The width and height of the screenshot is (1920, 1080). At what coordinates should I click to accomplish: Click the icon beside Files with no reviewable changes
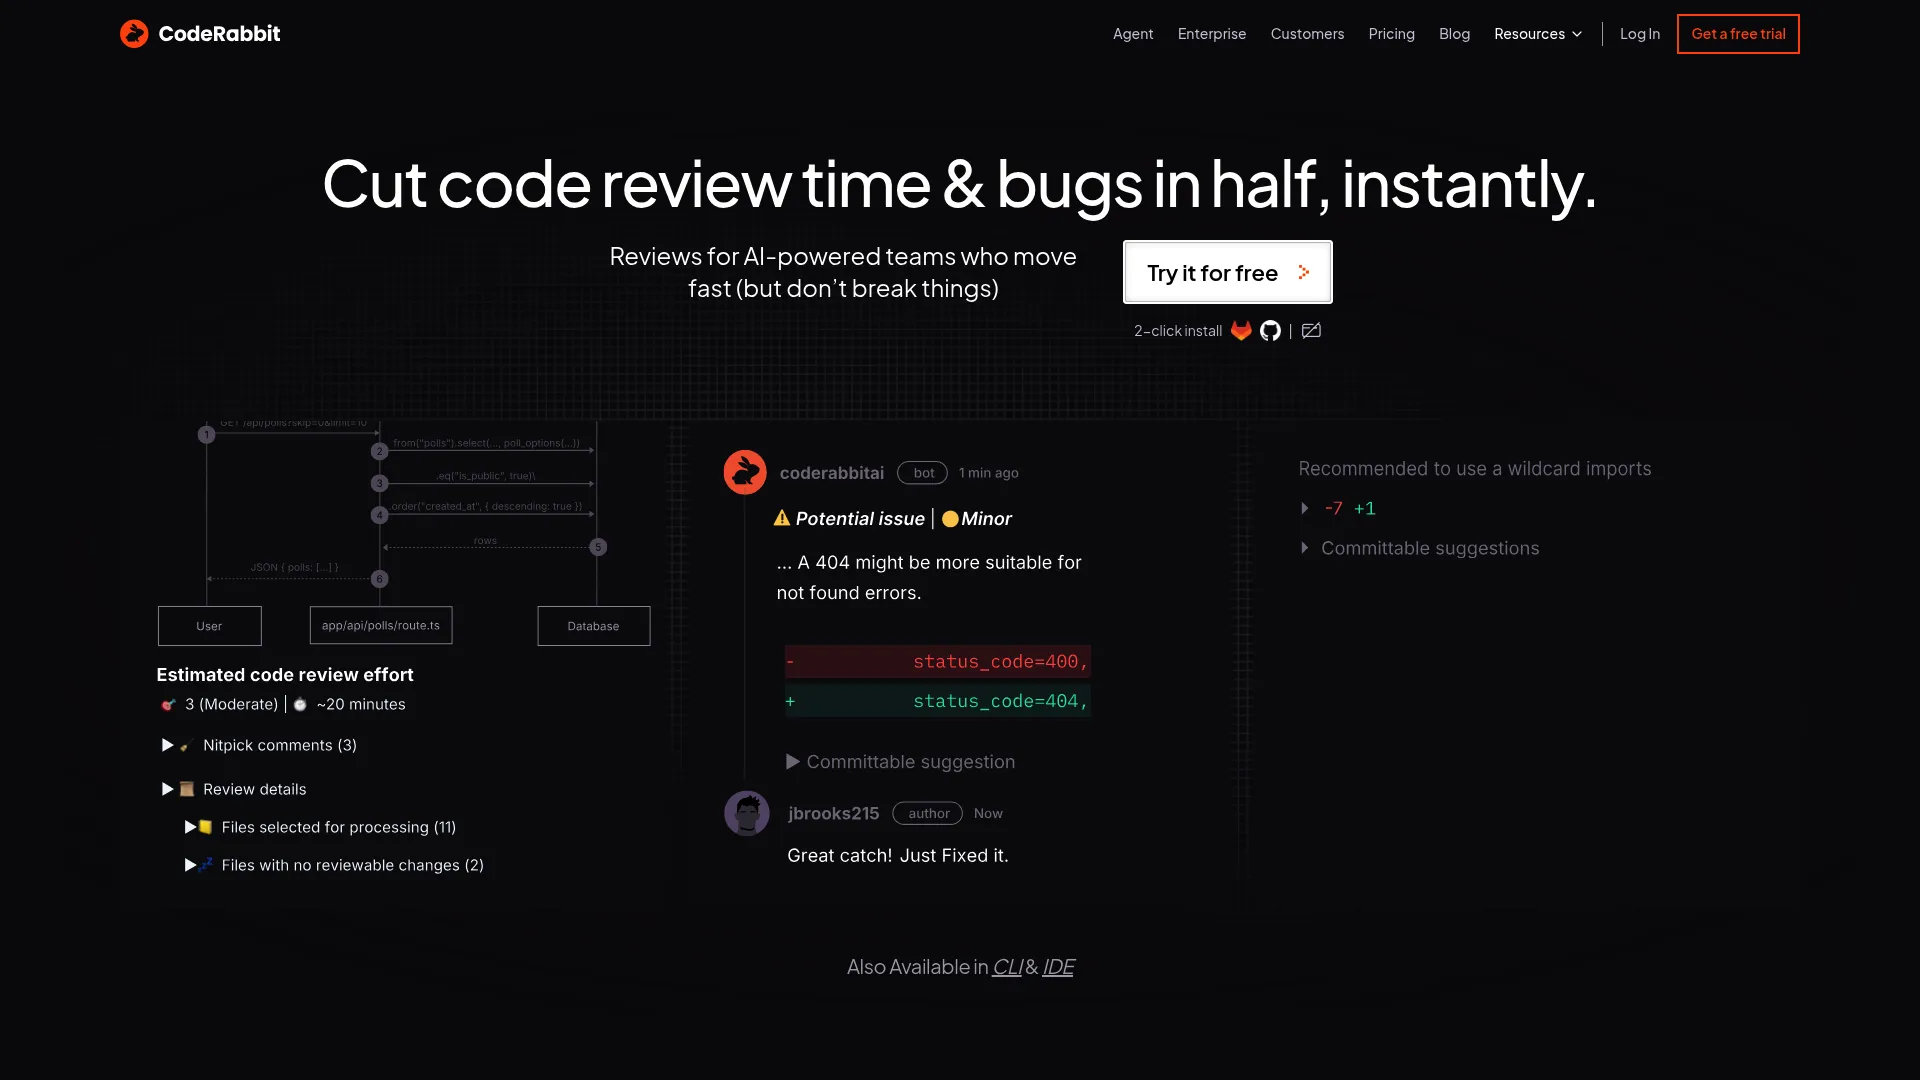pyautogui.click(x=205, y=865)
